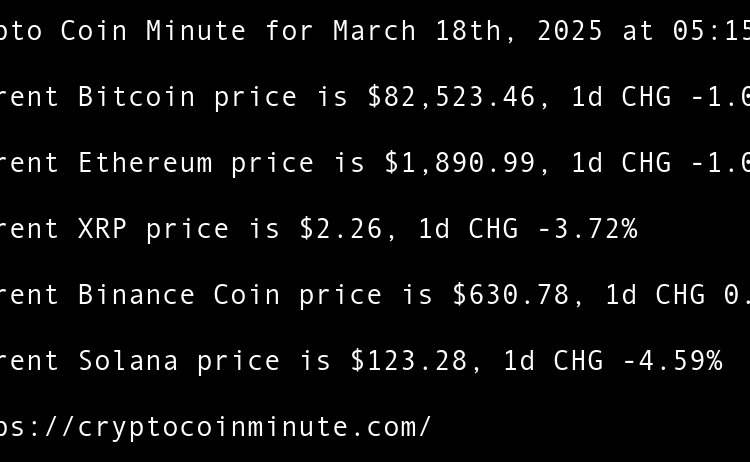Screen dimensions: 750x462
Task: Select the XRP price $2.26
Action: (x=340, y=229)
